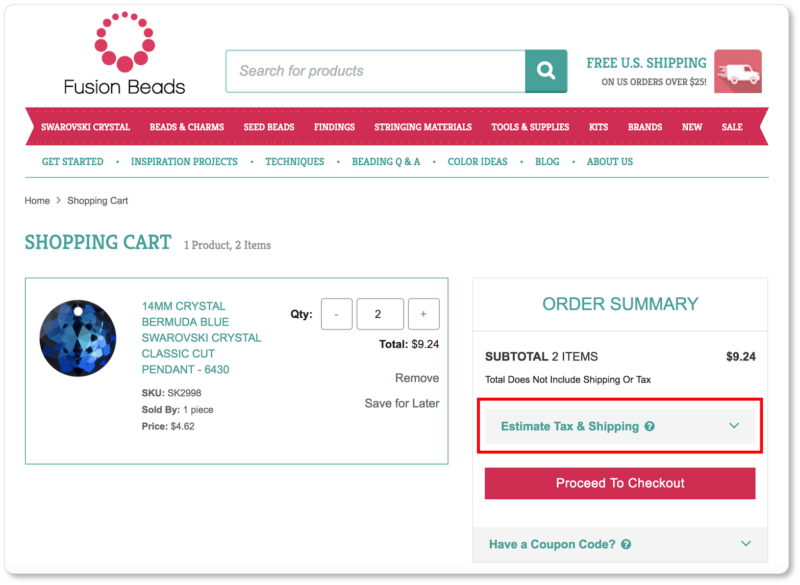Click help icon beside Estimate Tax & Shipping
Image resolution: width=800 pixels, height=585 pixels.
[650, 426]
